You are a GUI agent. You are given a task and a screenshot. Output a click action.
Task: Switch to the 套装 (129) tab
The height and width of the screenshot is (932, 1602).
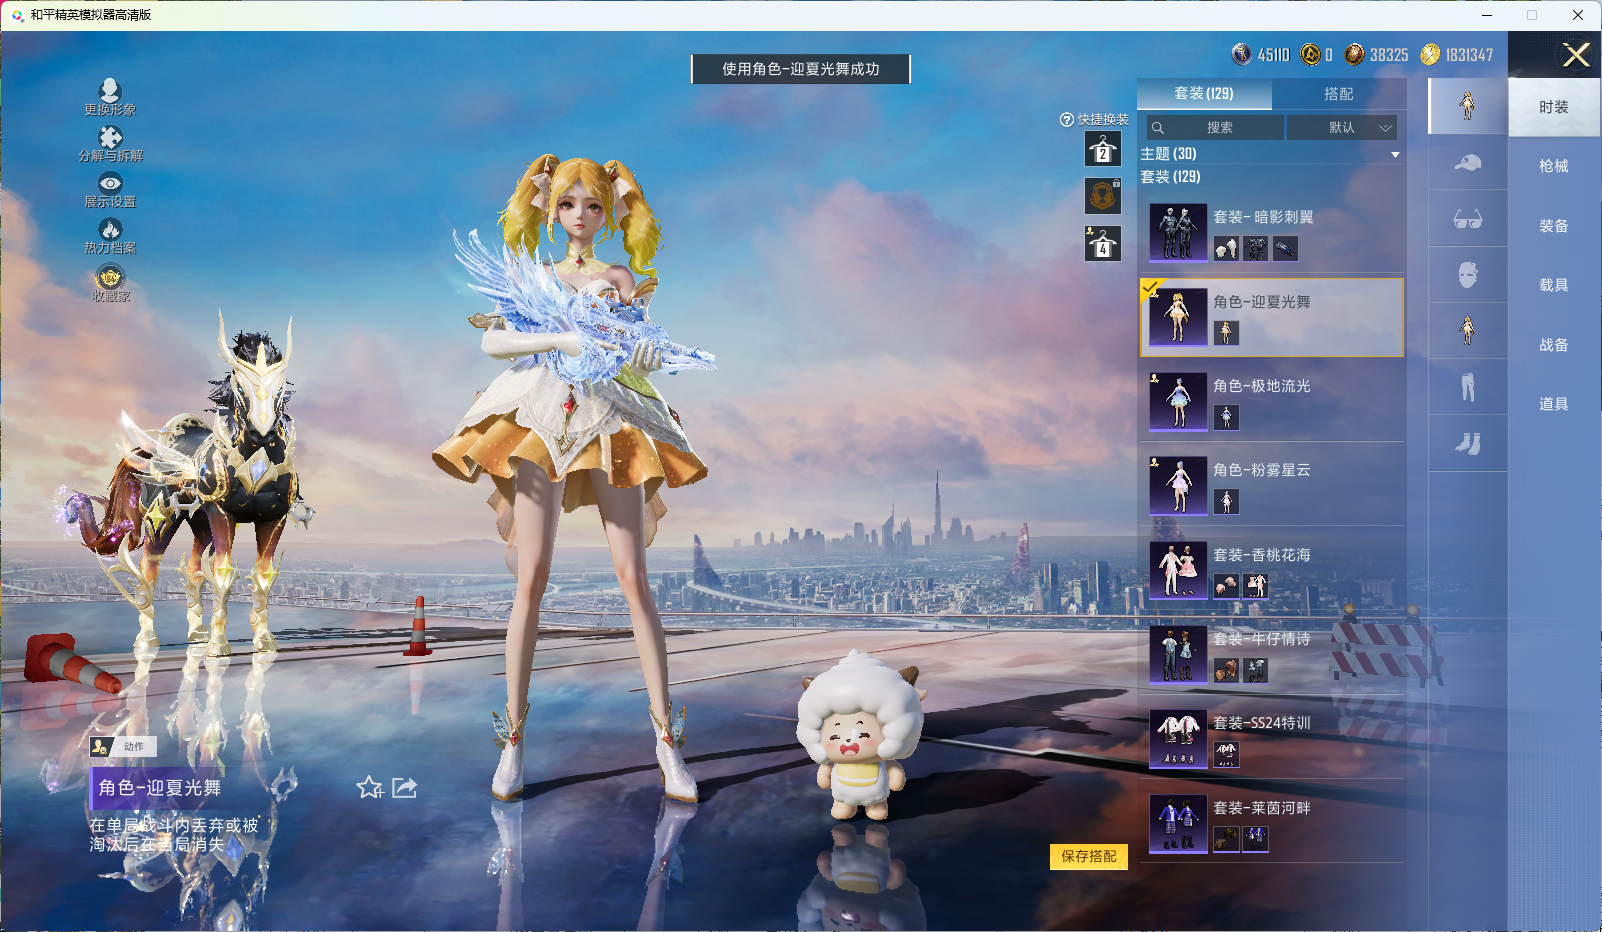pyautogui.click(x=1205, y=94)
